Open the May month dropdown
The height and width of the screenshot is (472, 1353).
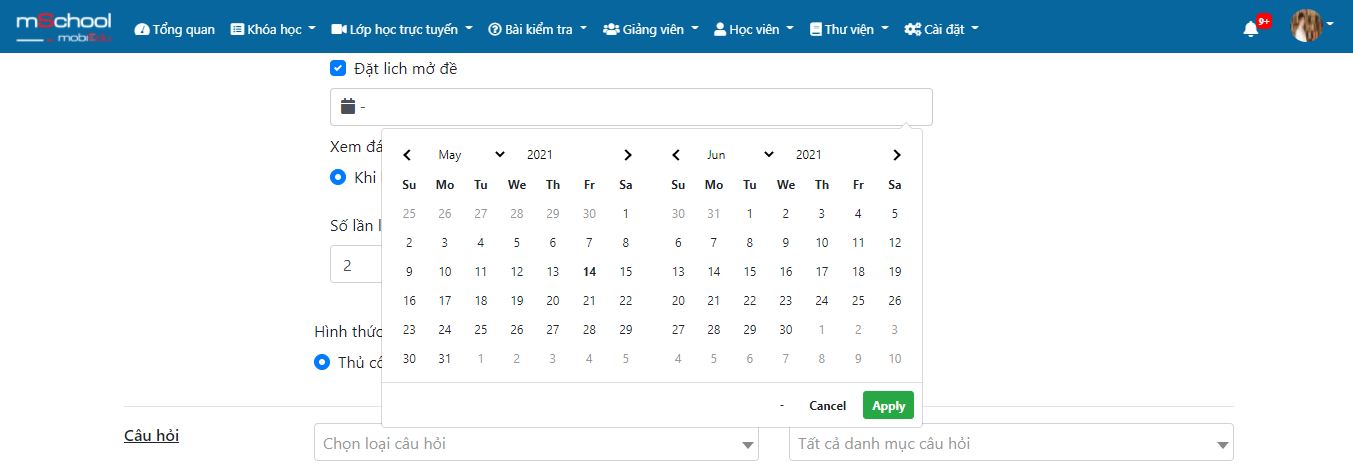[471, 155]
